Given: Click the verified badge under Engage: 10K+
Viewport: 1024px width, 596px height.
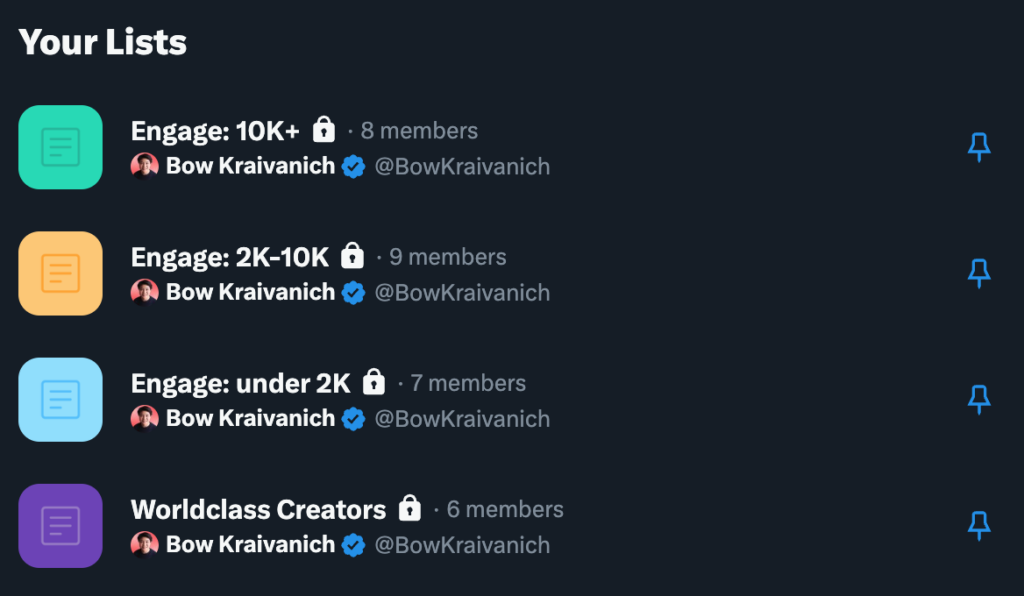Looking at the screenshot, I should [353, 166].
